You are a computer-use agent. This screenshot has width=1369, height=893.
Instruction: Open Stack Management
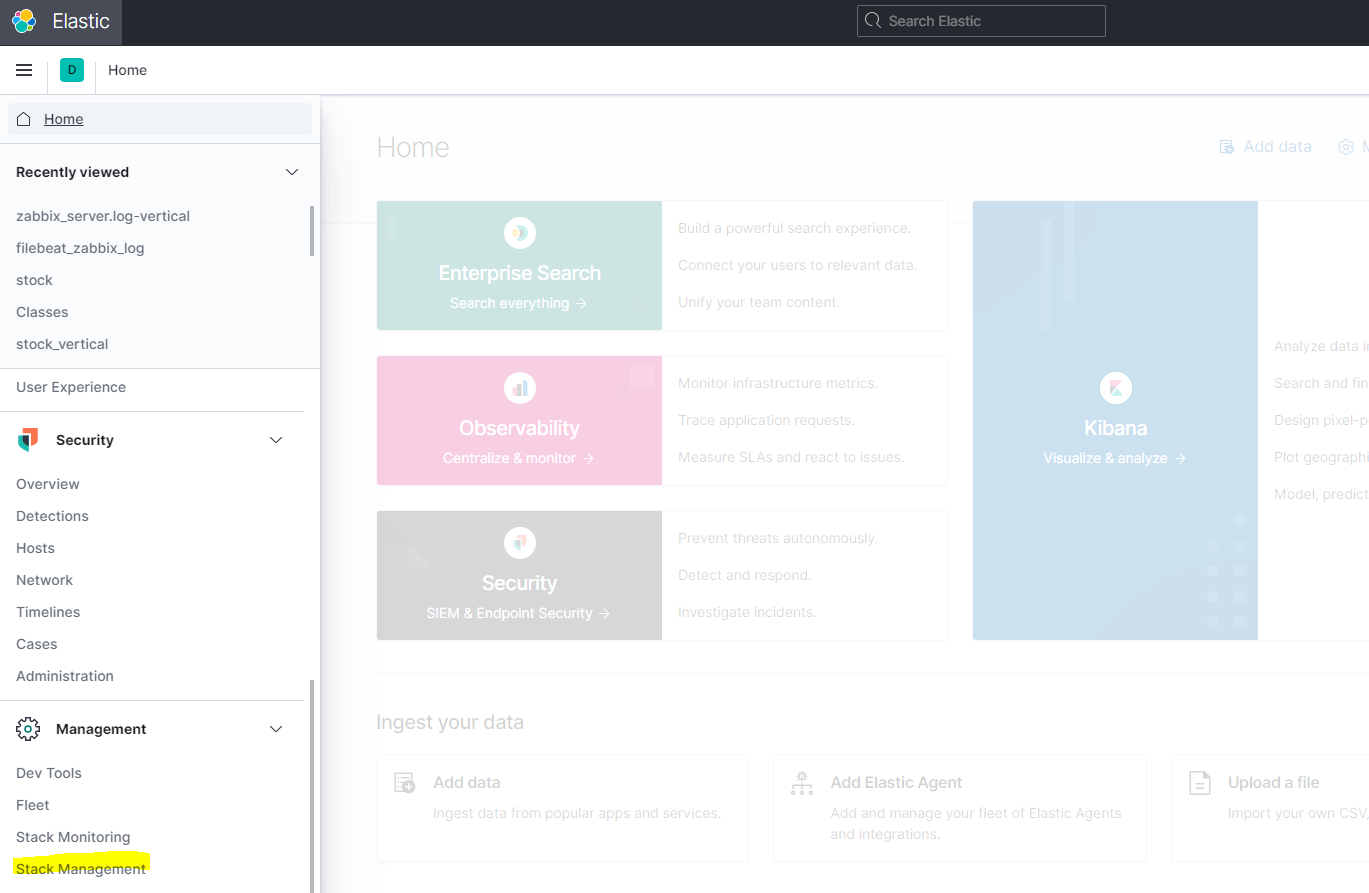tap(81, 869)
